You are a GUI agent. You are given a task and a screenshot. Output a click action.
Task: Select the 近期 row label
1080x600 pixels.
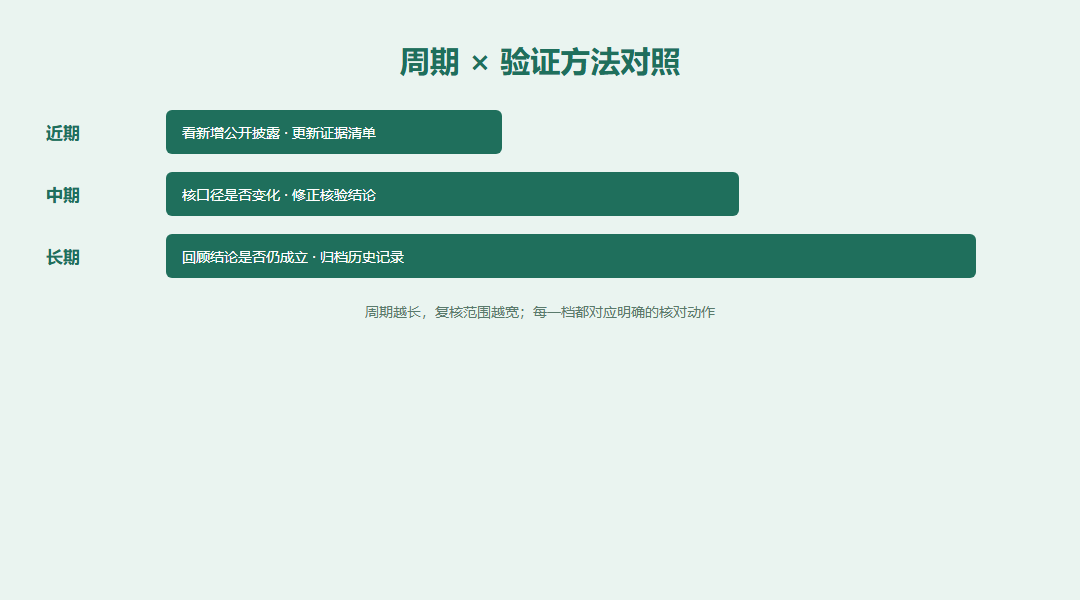coord(63,133)
